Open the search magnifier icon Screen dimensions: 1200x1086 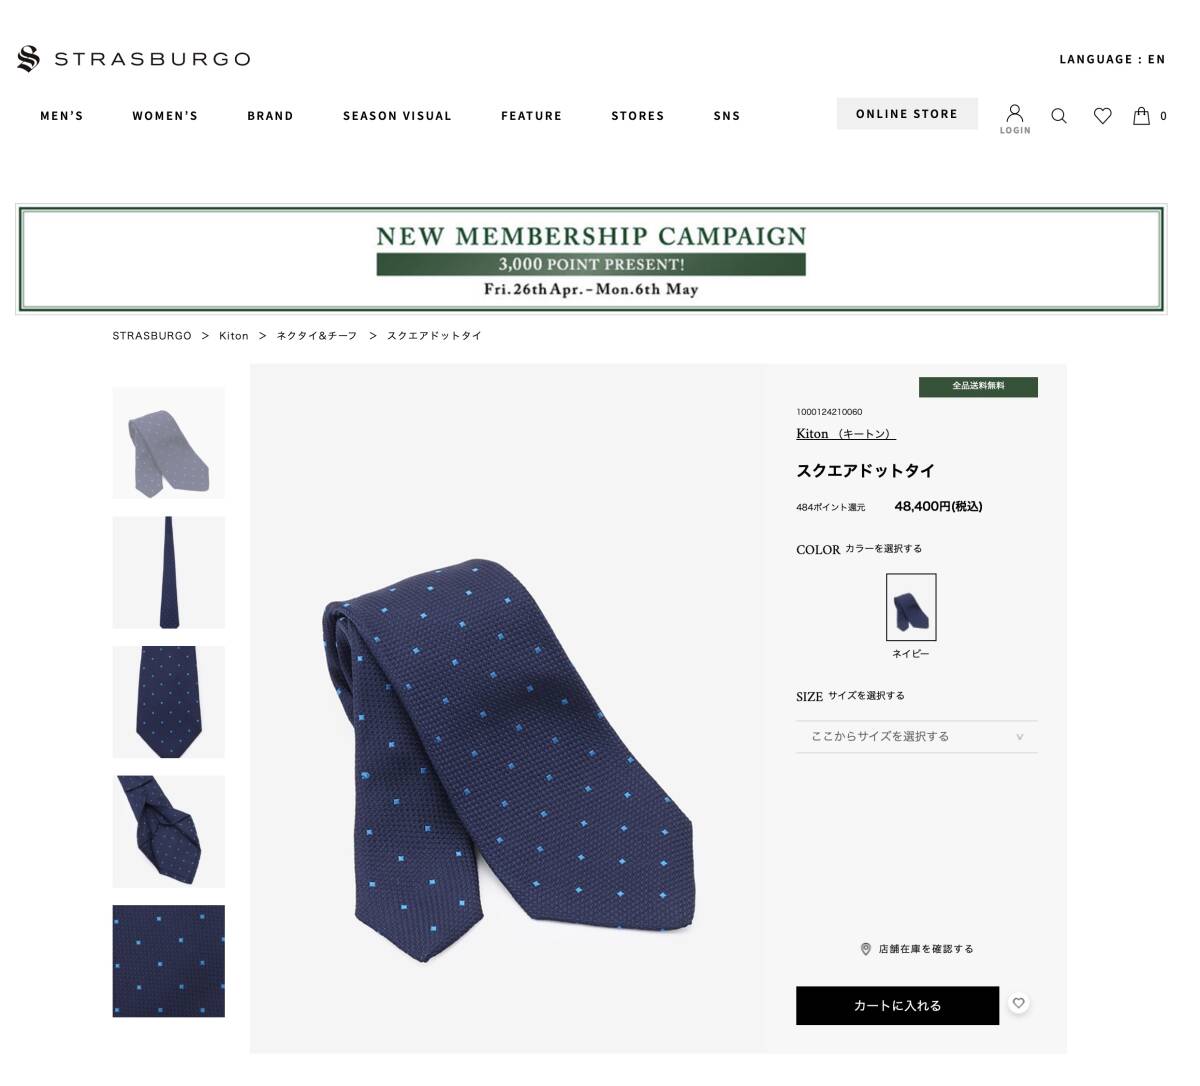coord(1059,116)
